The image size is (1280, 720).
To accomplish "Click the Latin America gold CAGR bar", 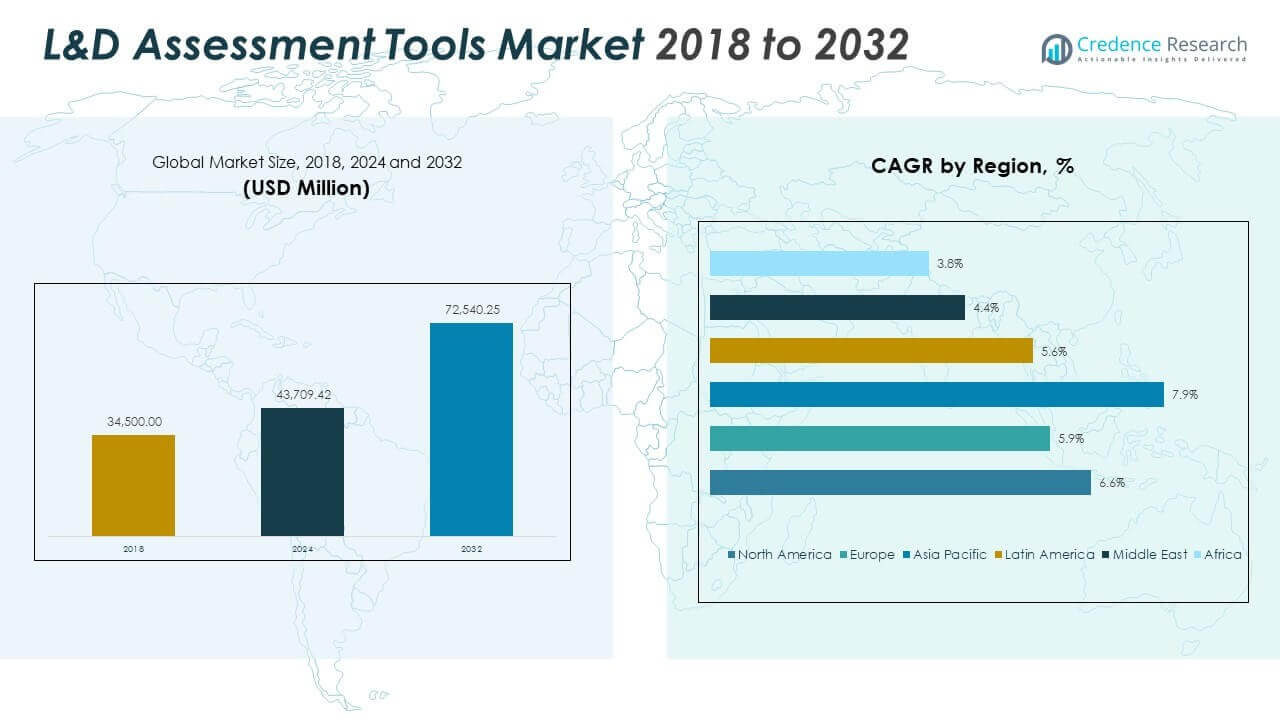I will coord(870,350).
